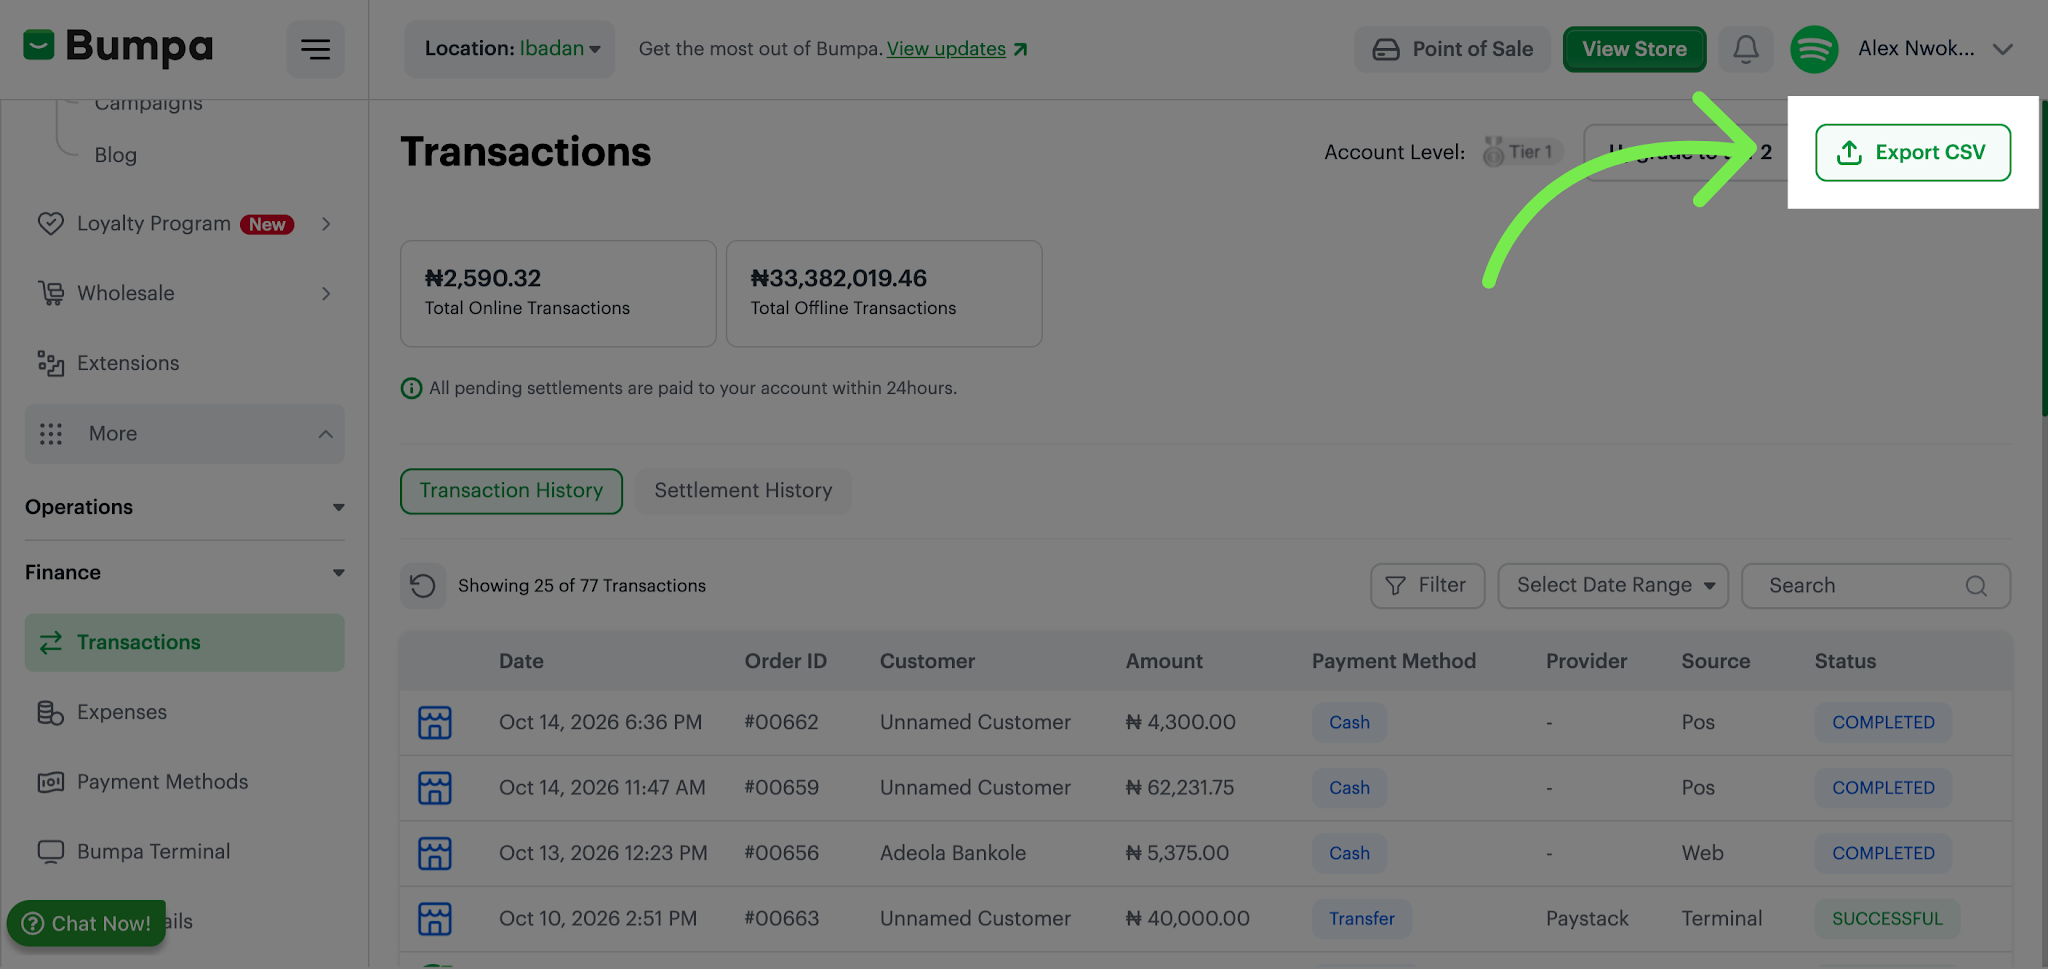Open Blog in the sidebar
The width and height of the screenshot is (2048, 969).
pyautogui.click(x=115, y=155)
